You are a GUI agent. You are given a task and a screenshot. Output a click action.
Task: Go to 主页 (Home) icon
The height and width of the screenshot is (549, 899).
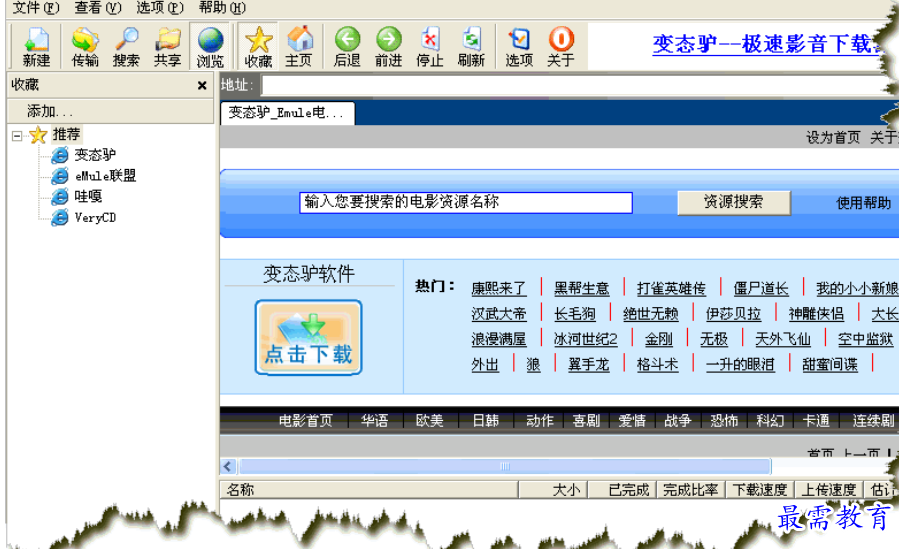(299, 46)
